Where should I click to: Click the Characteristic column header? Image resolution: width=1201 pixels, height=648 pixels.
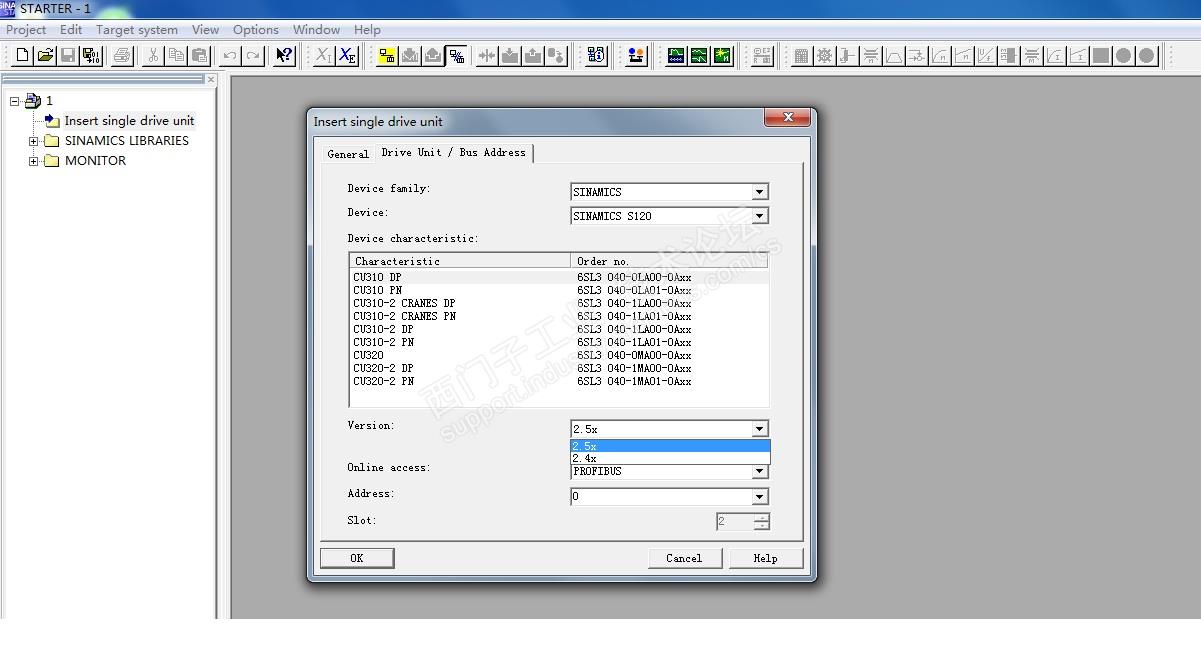pyautogui.click(x=460, y=261)
